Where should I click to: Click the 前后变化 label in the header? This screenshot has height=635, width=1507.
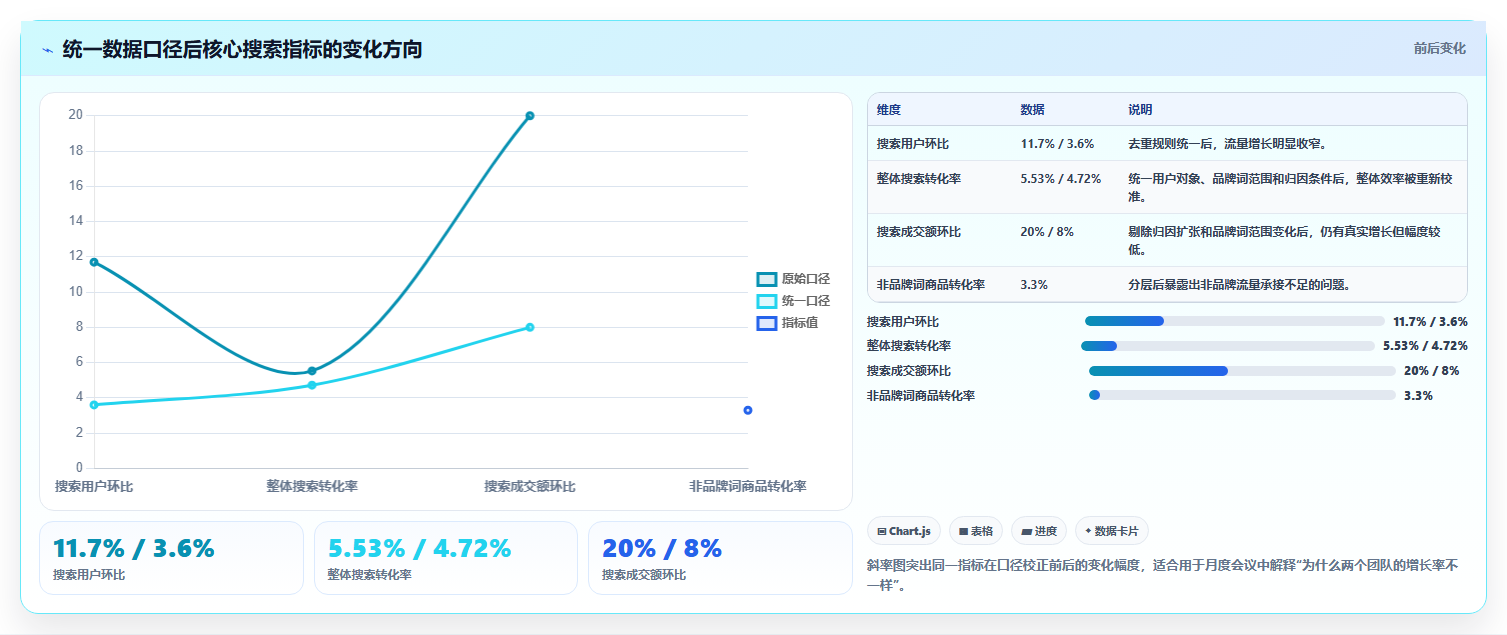tap(1440, 48)
